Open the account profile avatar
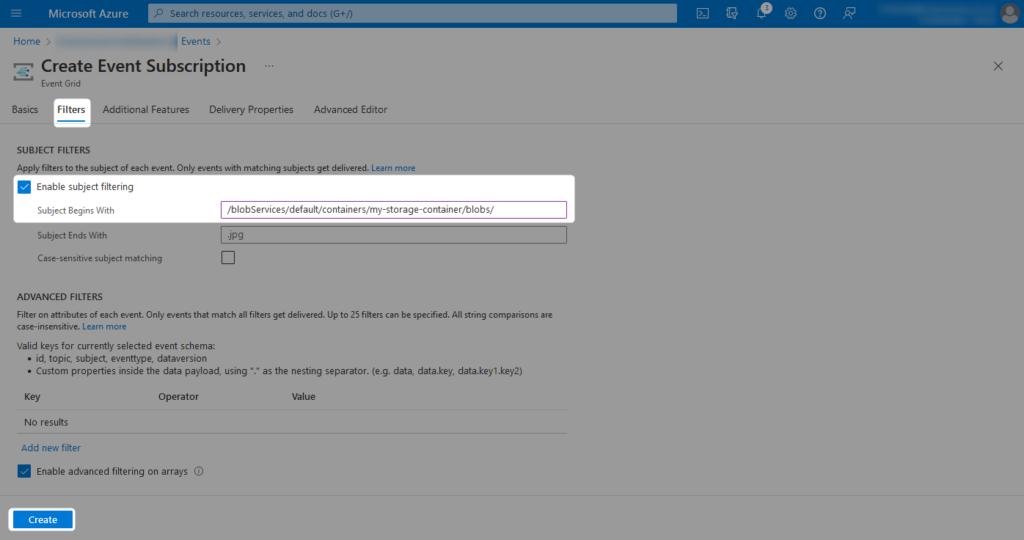The width and height of the screenshot is (1024, 540). click(1008, 13)
